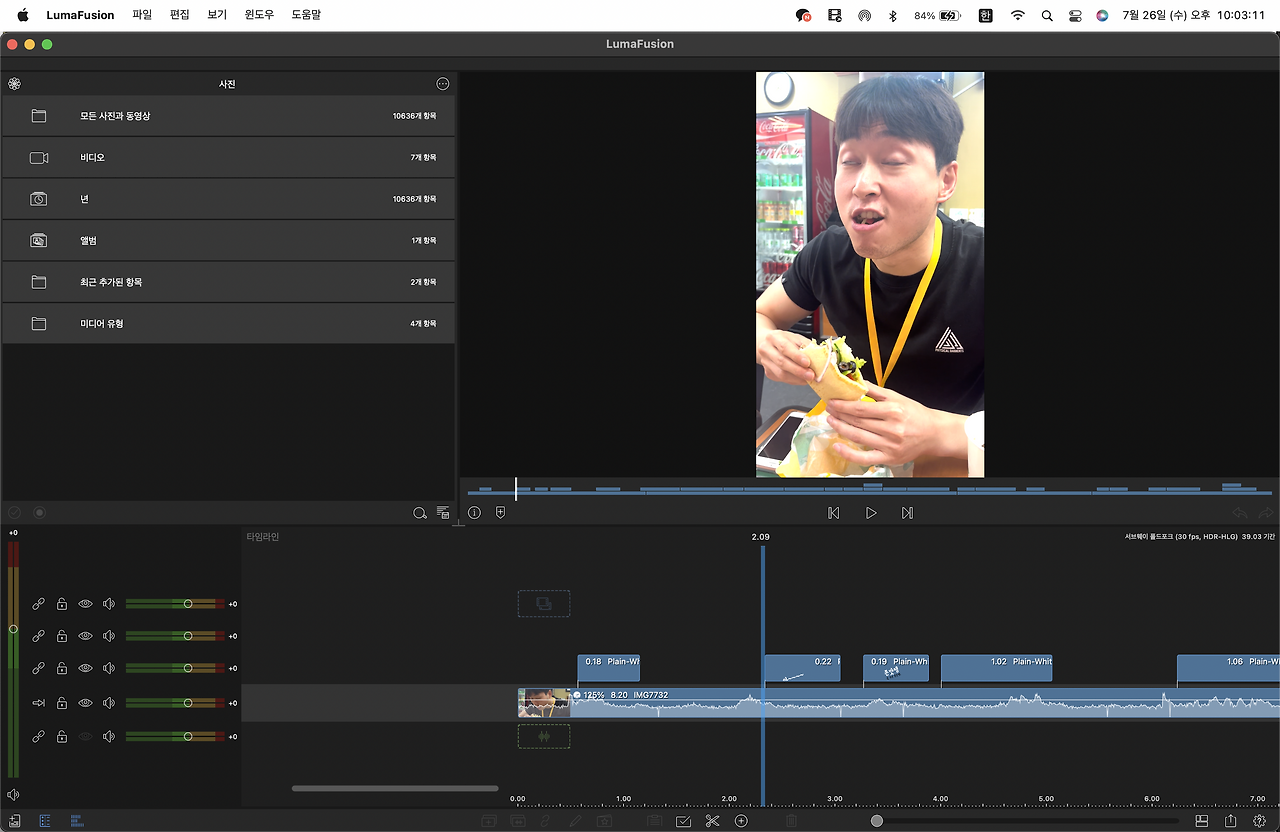
Task: Open the 모든 사진과 동영상 folder
Action: pyautogui.click(x=228, y=116)
